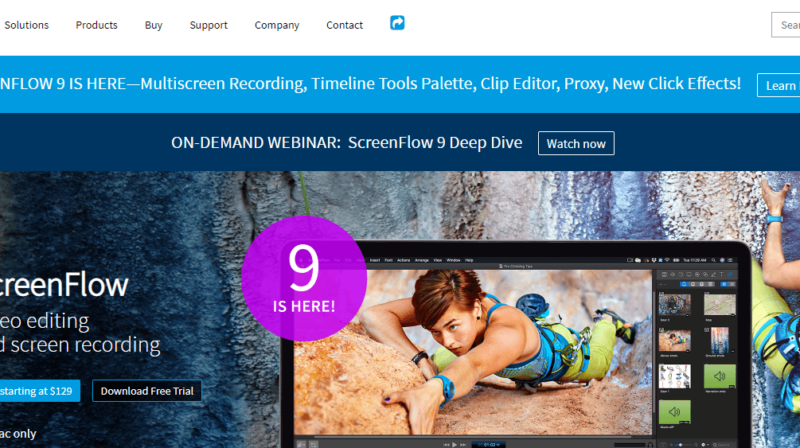Click Download Free Trial button
The image size is (800, 448).
click(x=147, y=391)
